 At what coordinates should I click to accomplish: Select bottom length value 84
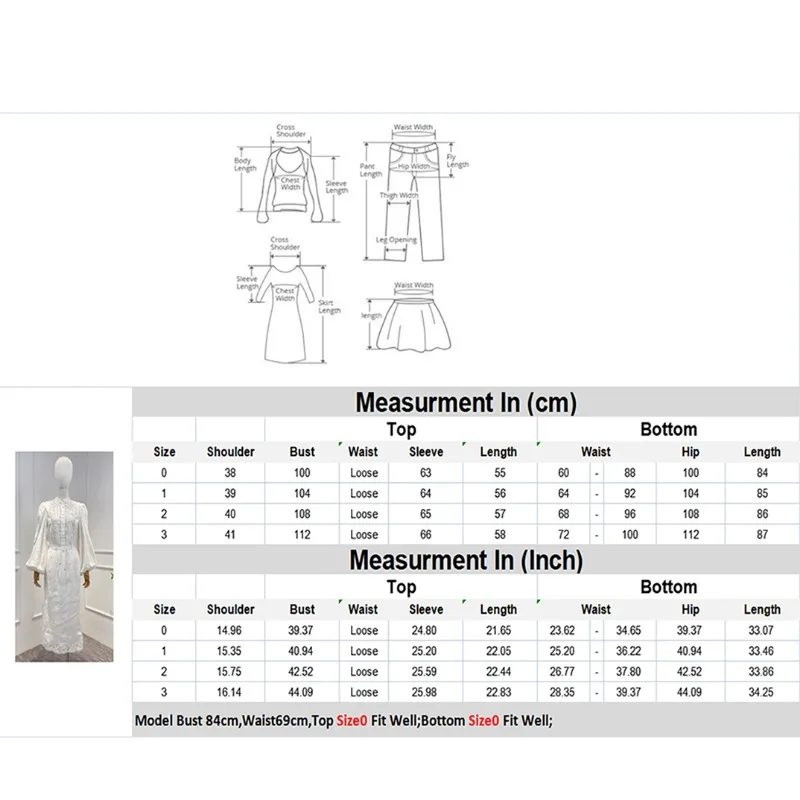click(762, 473)
